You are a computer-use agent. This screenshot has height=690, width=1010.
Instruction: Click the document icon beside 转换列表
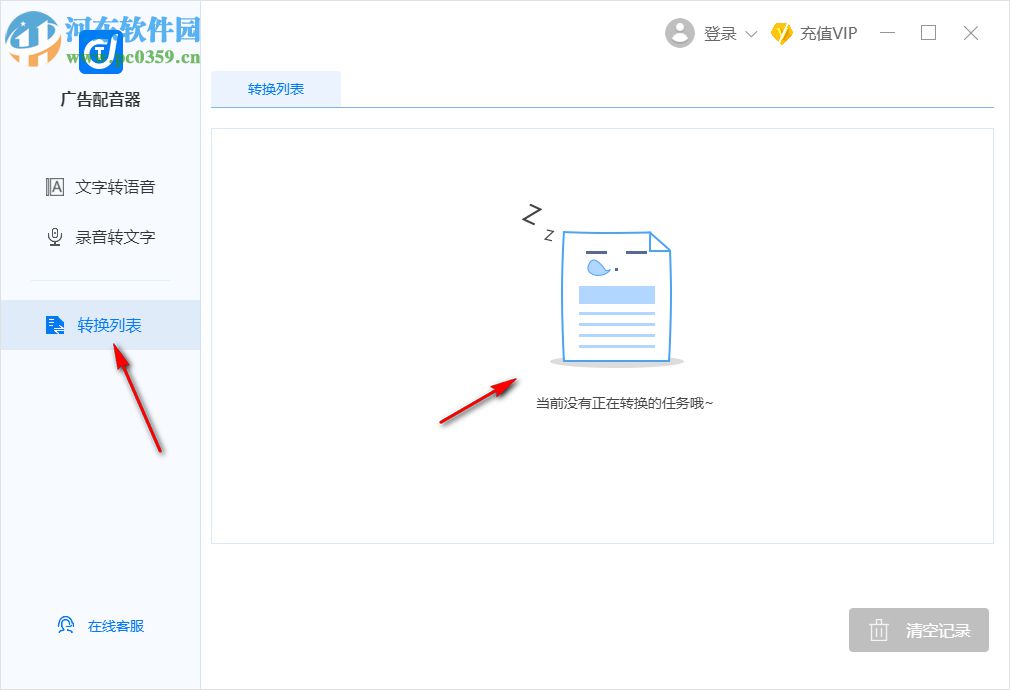tap(55, 324)
